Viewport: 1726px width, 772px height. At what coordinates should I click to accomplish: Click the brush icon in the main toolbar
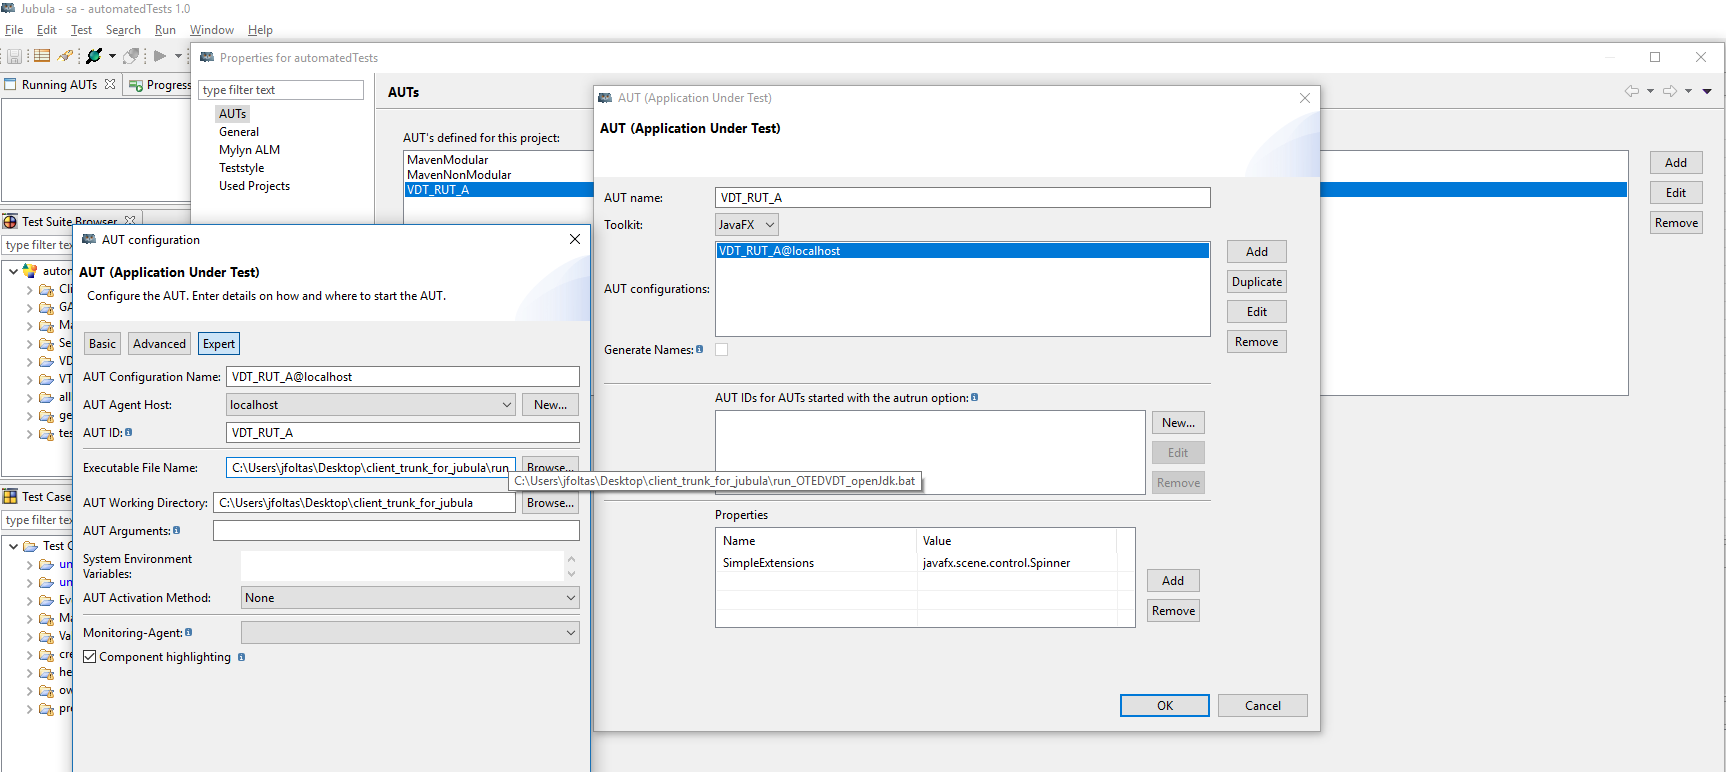click(x=65, y=56)
